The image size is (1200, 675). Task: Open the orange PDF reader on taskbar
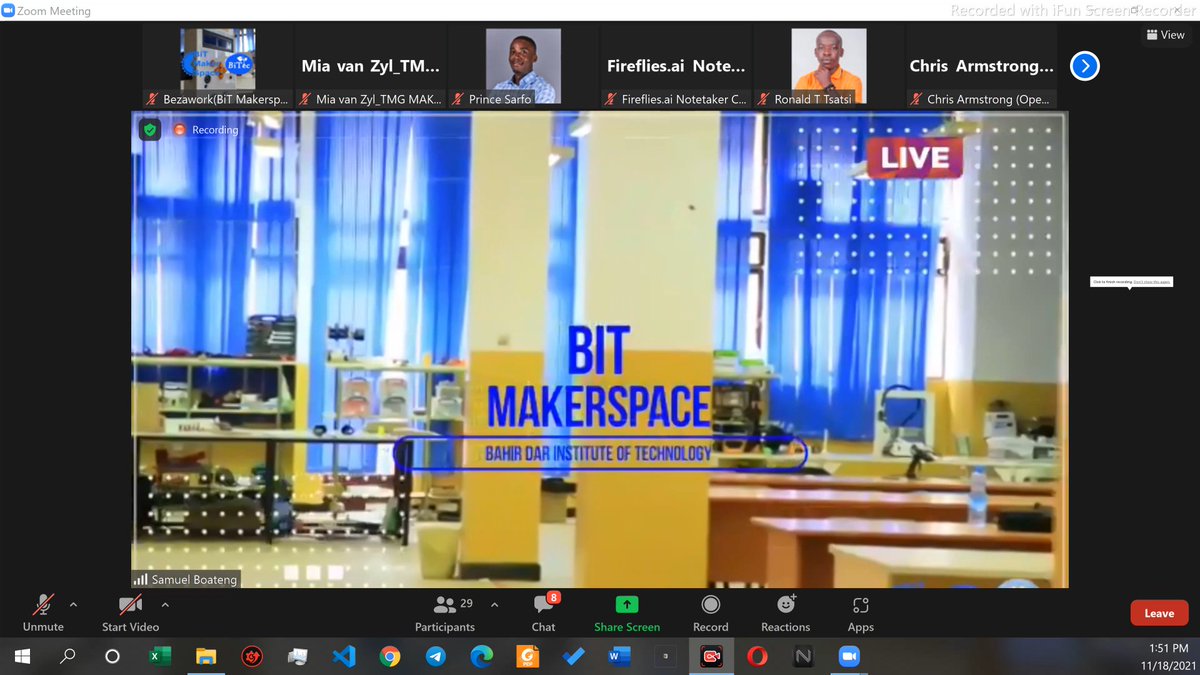click(x=528, y=657)
